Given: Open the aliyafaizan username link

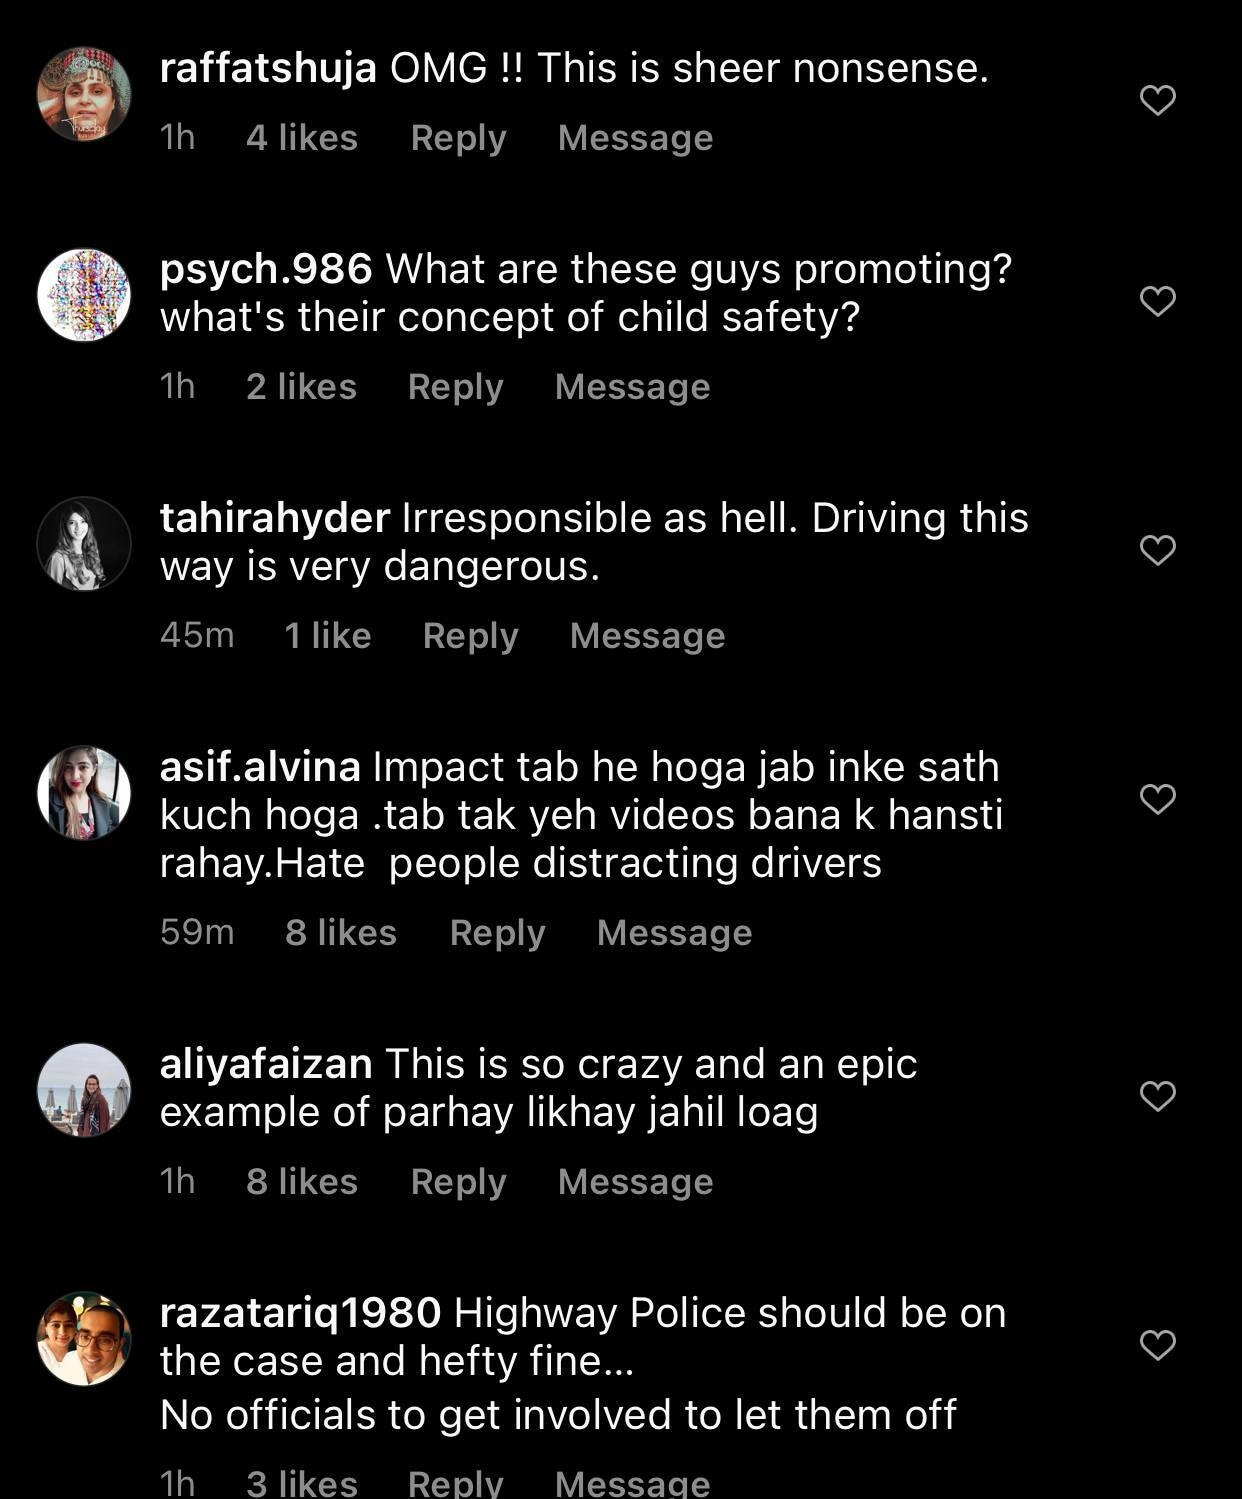Looking at the screenshot, I should tap(266, 1064).
